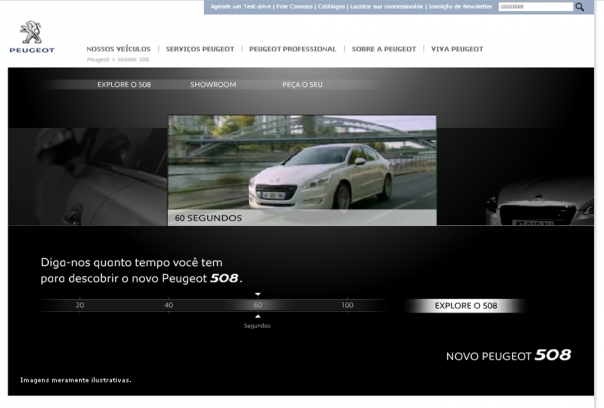This screenshot has height=408, width=604.
Task: Open Nossos Veículos menu
Action: pyautogui.click(x=118, y=49)
